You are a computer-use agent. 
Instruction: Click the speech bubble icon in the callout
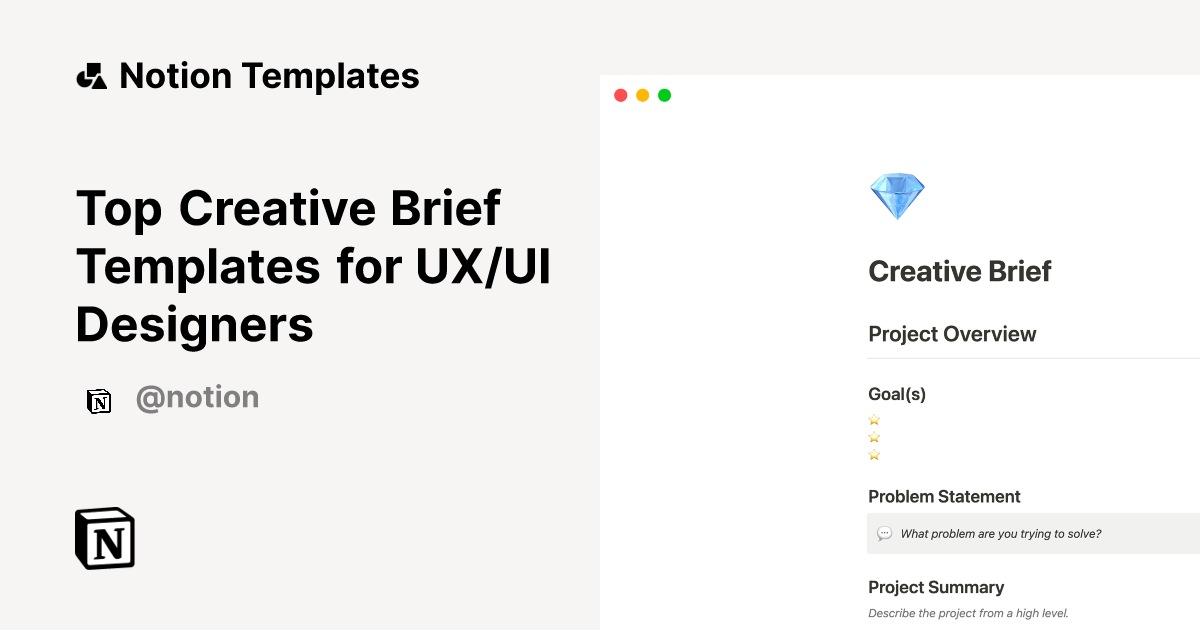coord(885,533)
